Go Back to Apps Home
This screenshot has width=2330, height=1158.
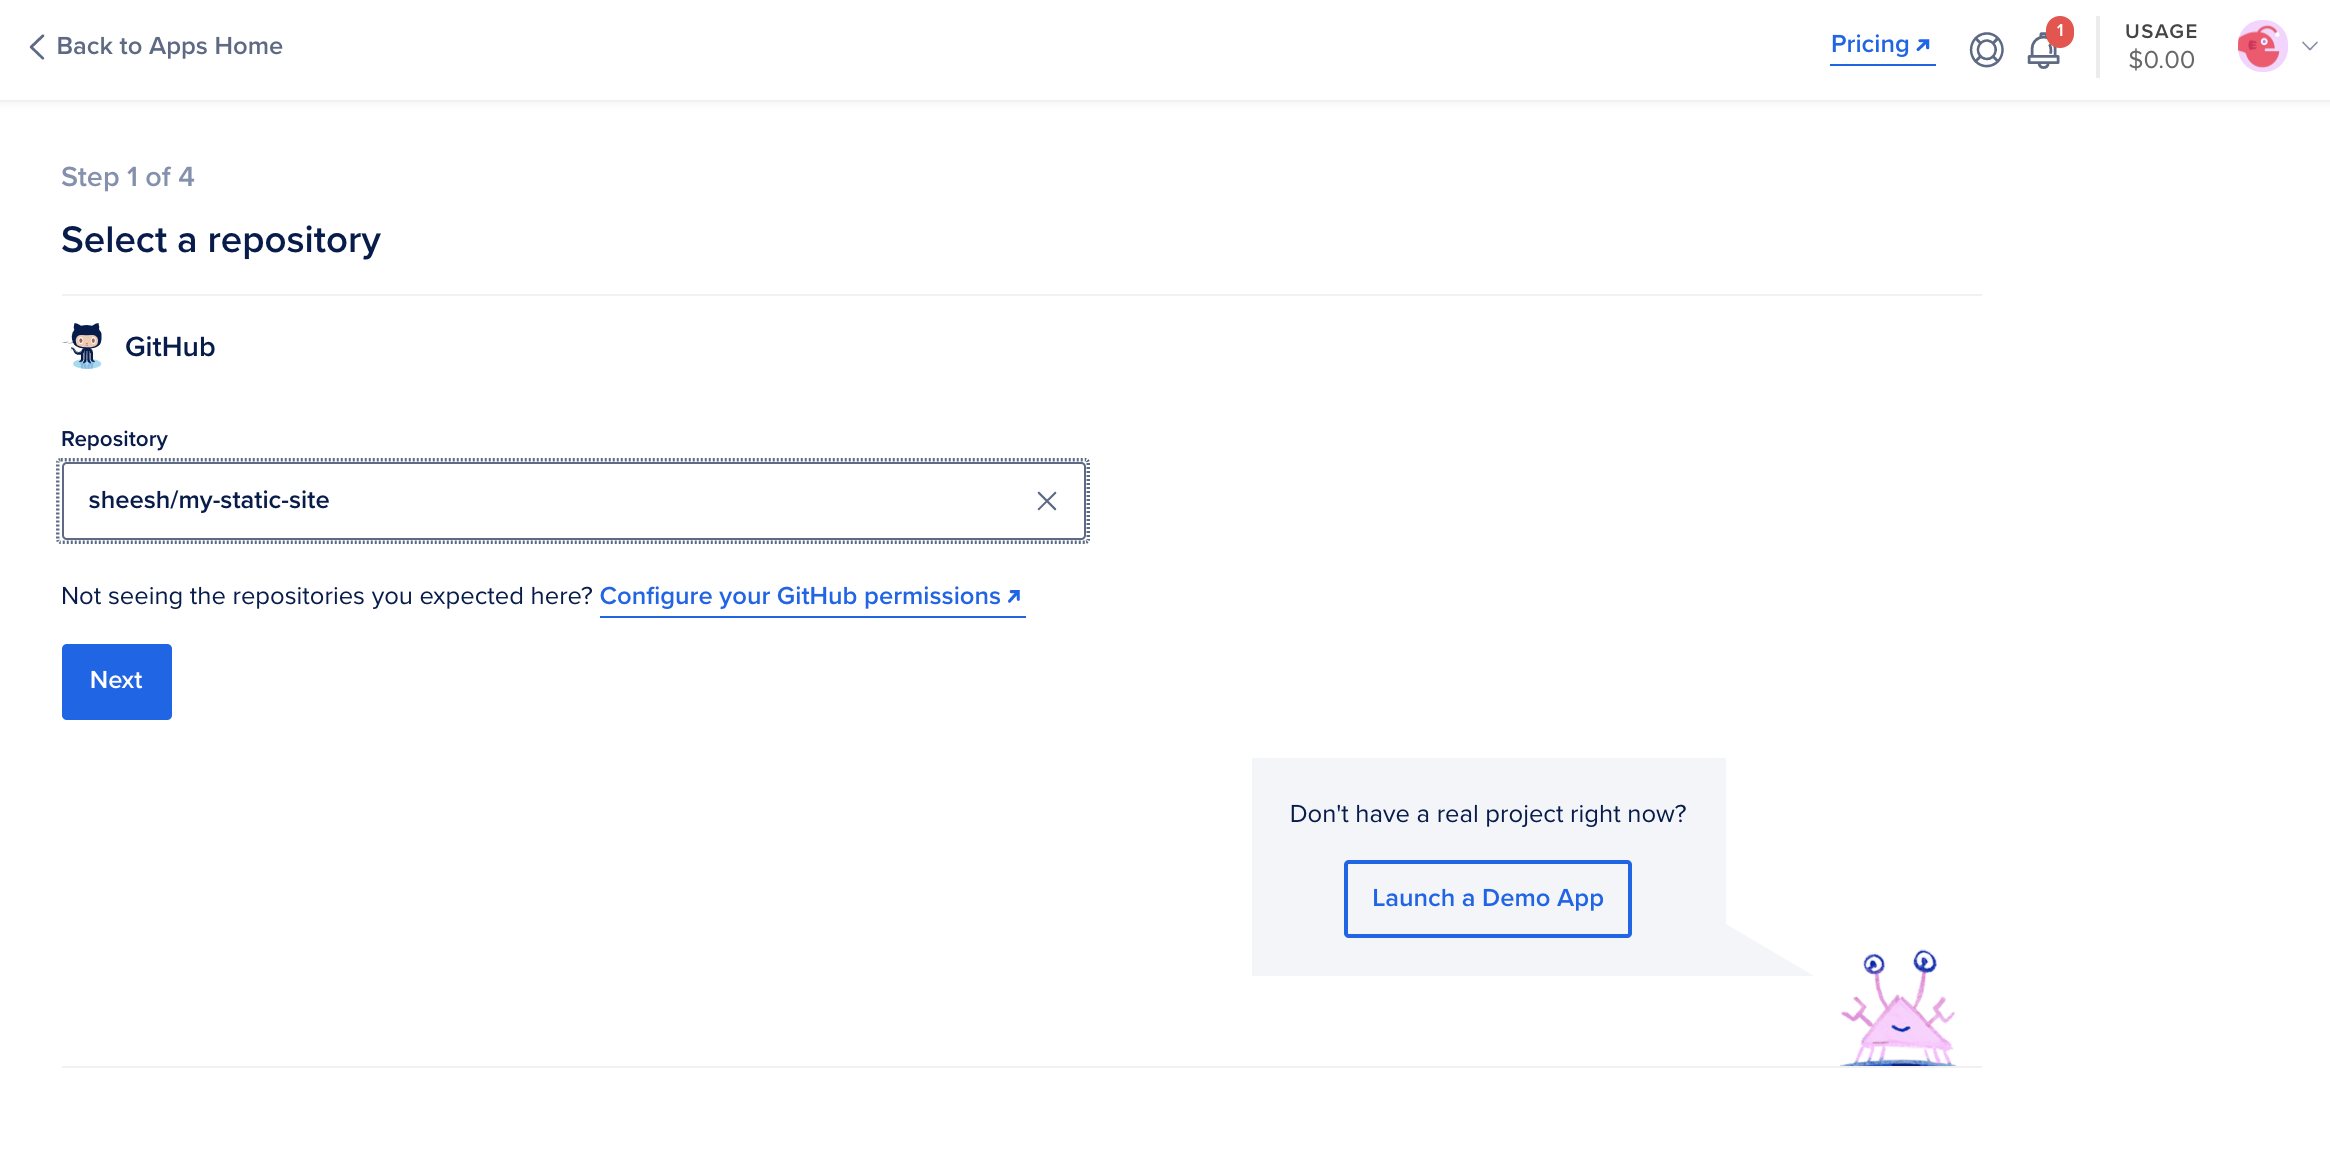(x=169, y=46)
